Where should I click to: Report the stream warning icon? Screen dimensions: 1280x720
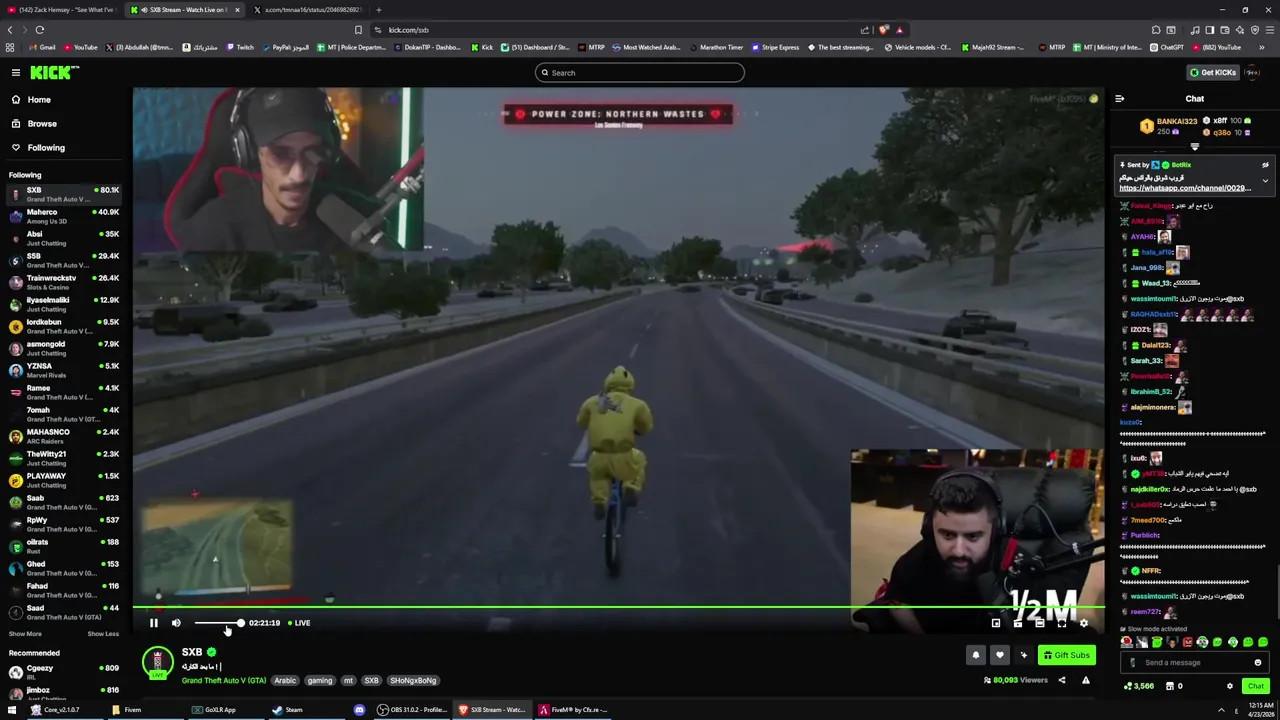click(x=1085, y=680)
